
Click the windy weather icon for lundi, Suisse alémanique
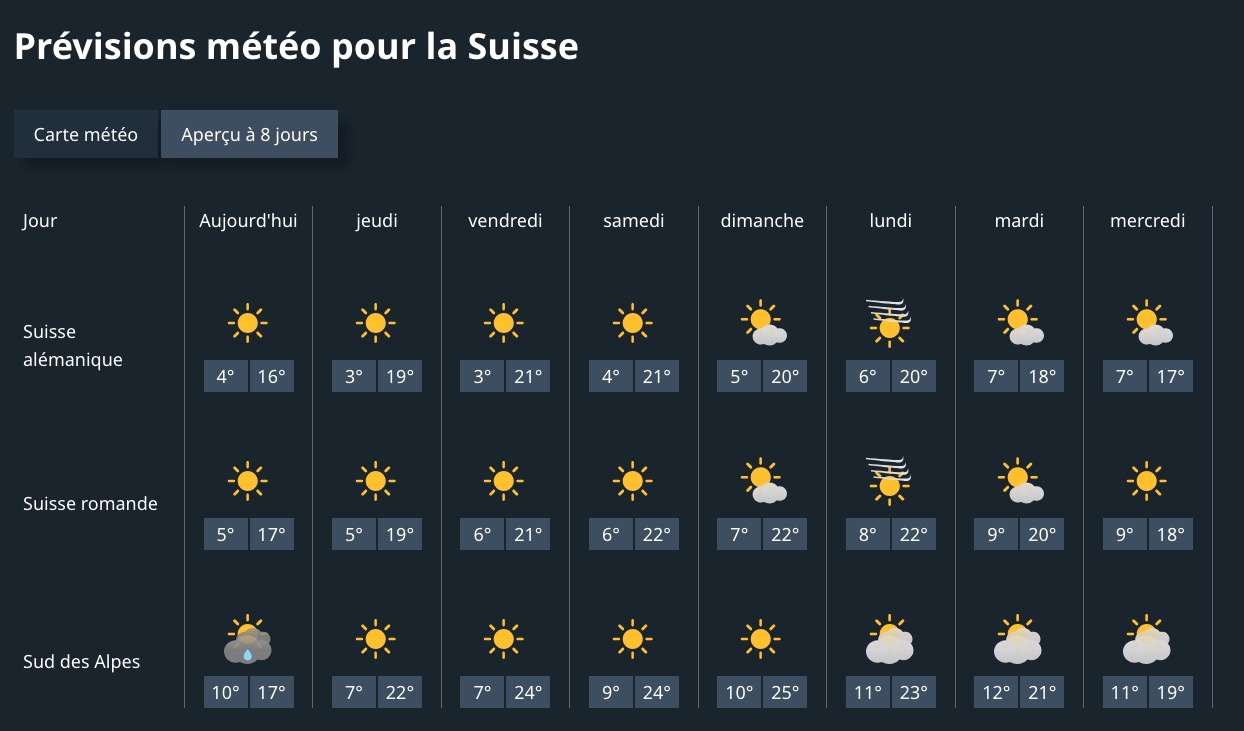pos(890,320)
